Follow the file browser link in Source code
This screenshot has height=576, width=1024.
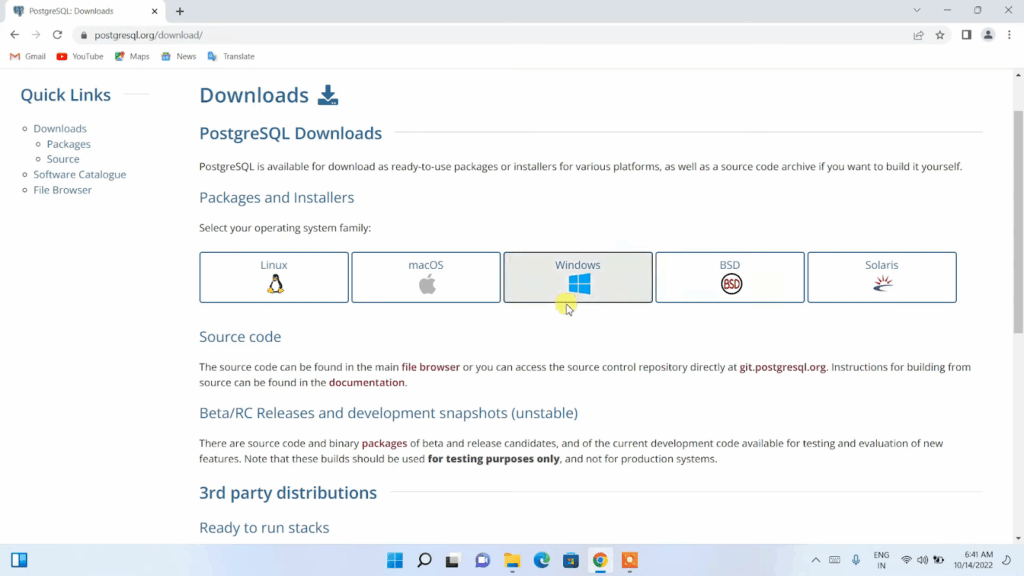coord(430,367)
